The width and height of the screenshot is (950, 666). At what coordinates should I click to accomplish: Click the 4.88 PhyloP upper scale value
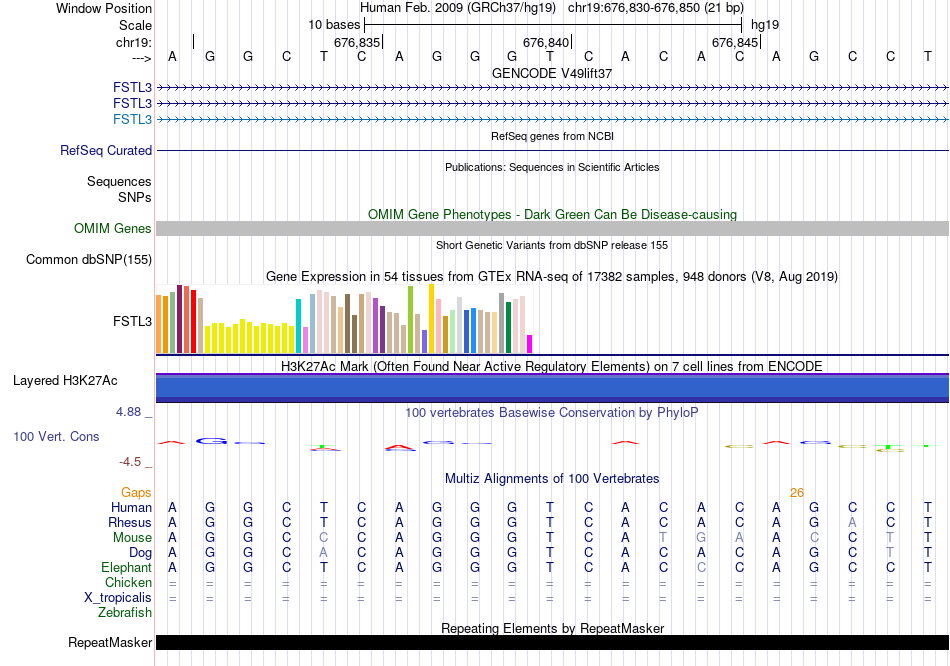click(x=128, y=412)
